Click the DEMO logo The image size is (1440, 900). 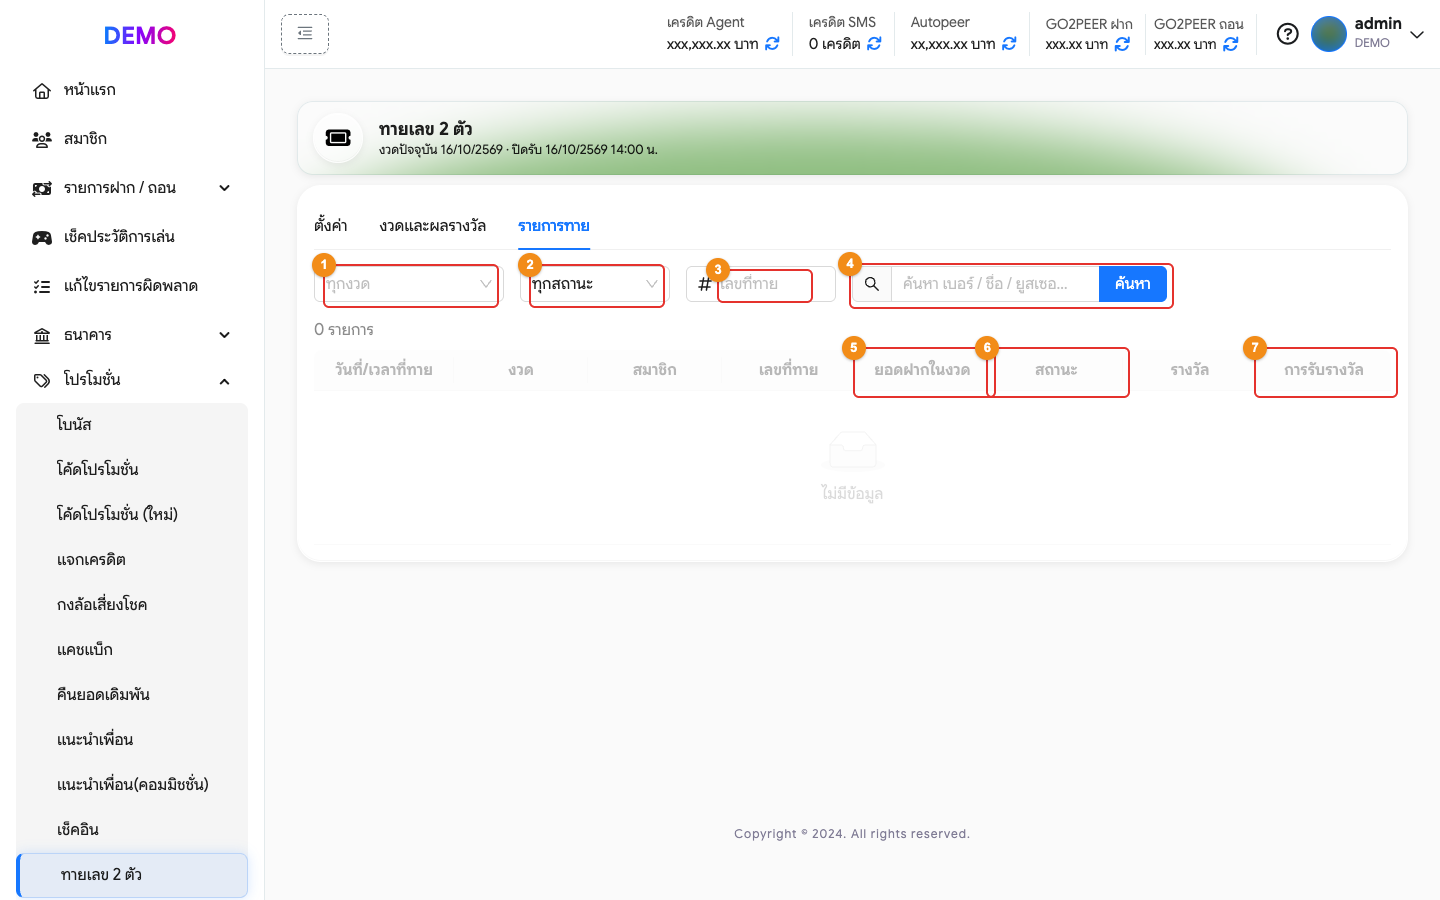140,36
